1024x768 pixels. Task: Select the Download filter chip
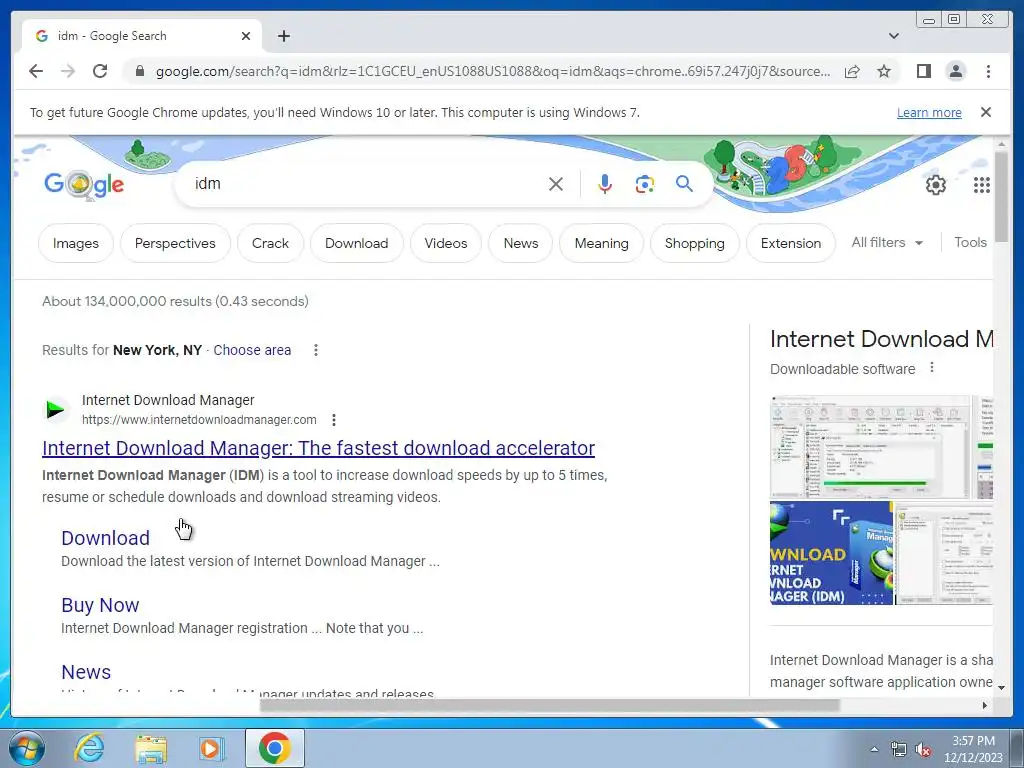point(357,243)
